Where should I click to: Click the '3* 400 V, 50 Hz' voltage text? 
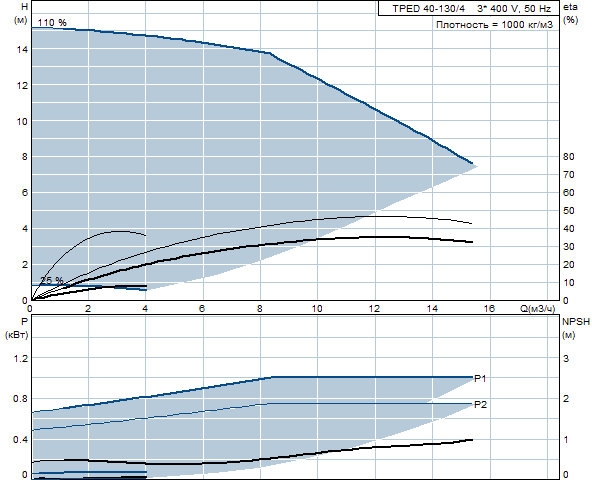pos(514,9)
